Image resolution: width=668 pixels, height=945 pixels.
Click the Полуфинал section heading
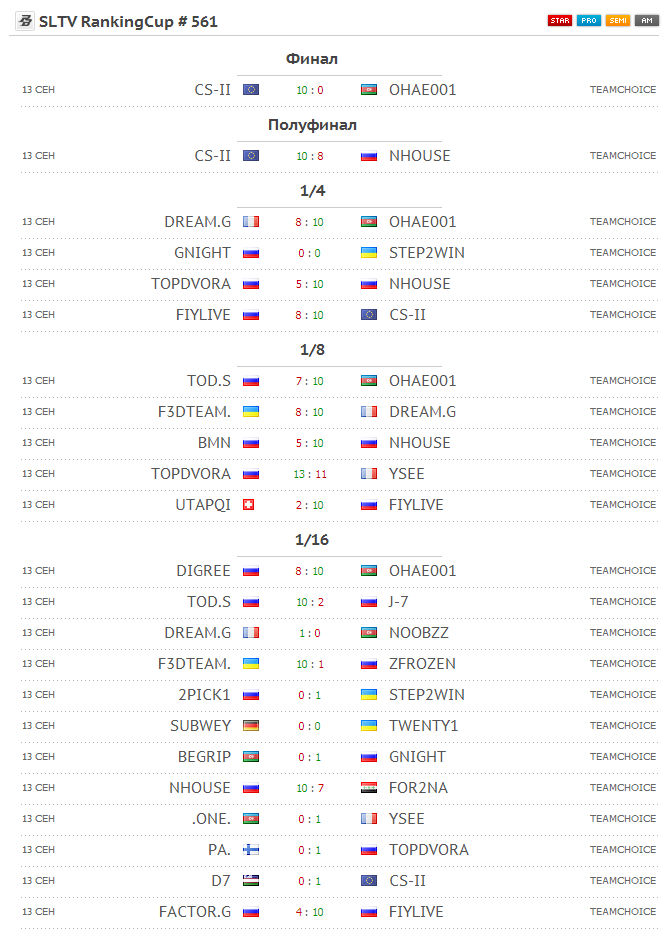point(312,125)
